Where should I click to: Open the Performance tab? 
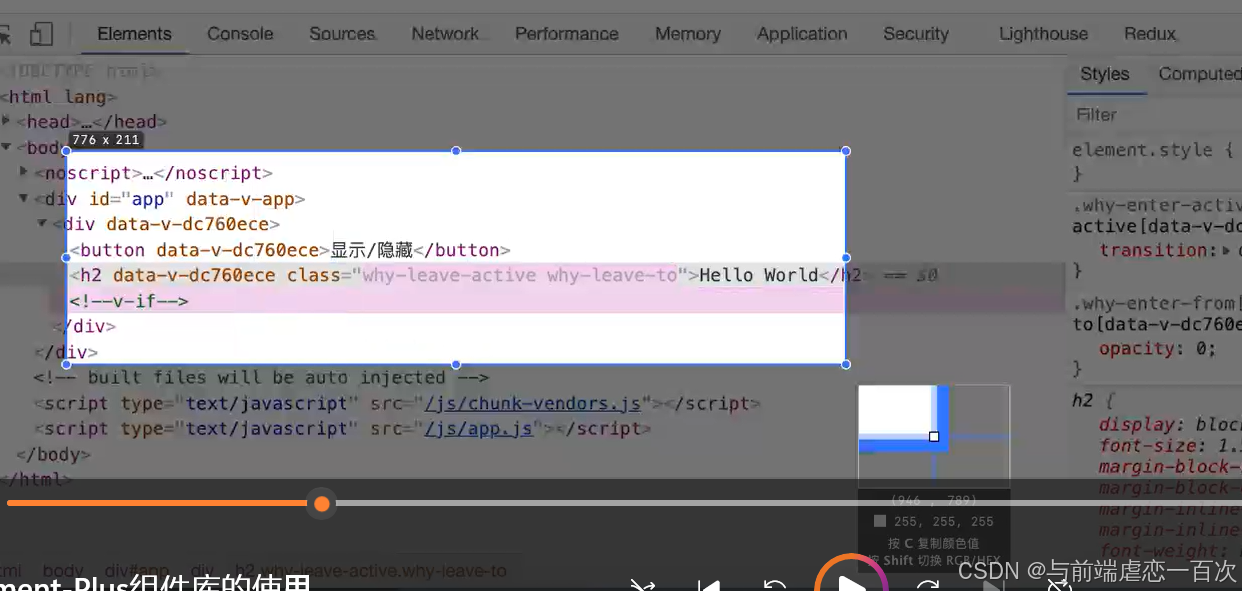coord(567,34)
